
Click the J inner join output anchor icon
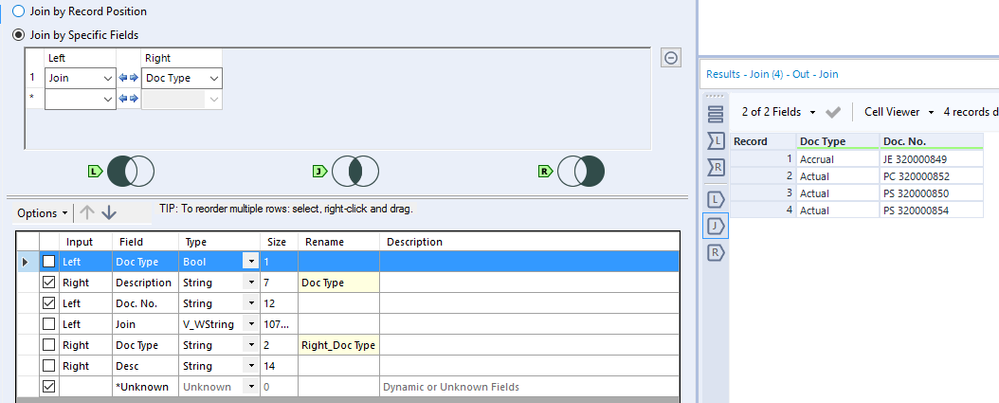coord(319,171)
